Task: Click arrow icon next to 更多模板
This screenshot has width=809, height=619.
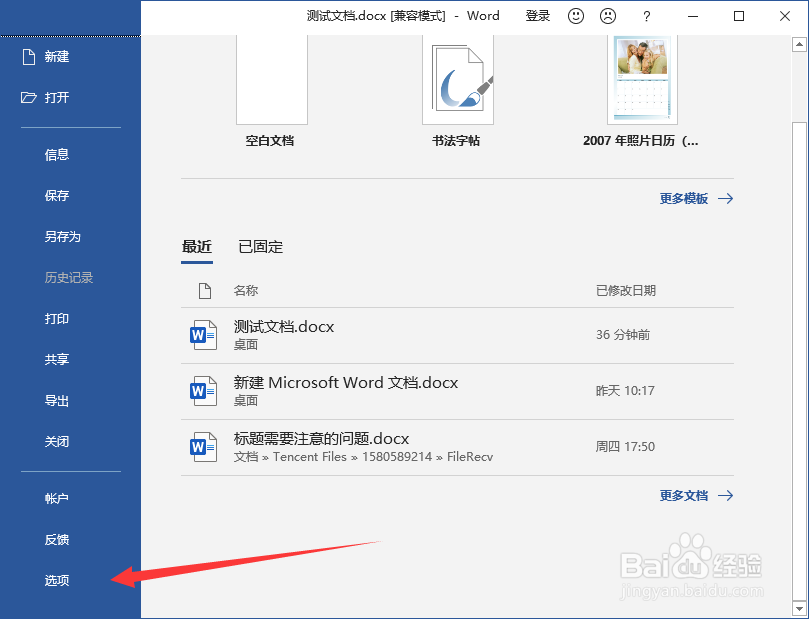Action: pos(725,199)
